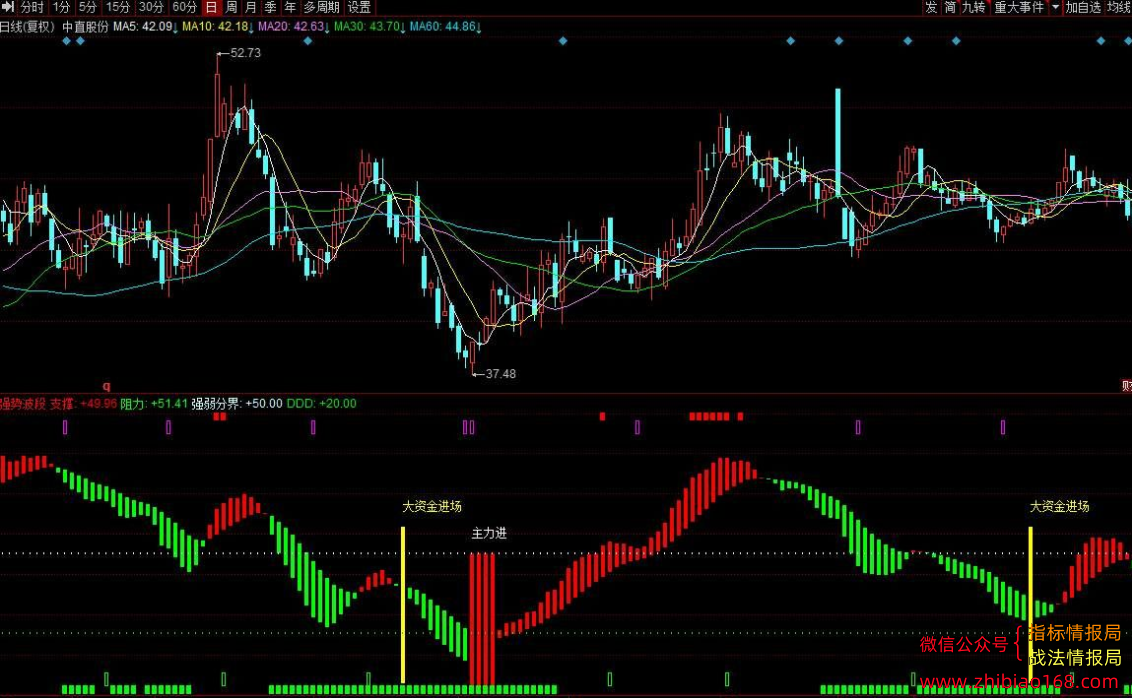Select the 15分 period tab
Viewport: 1132px width, 698px height.
pyautogui.click(x=118, y=7)
